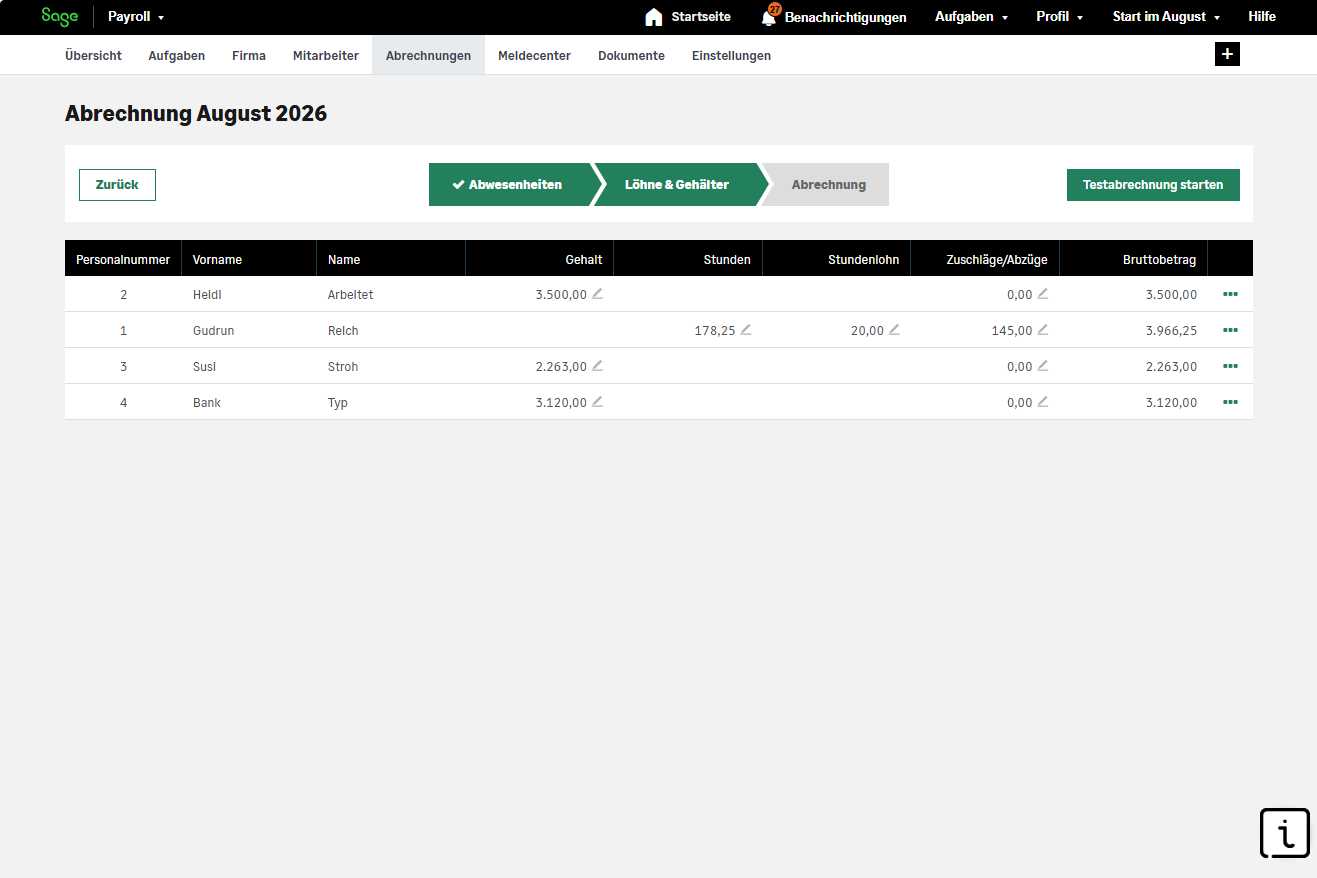Edit the 3.500,00 salary with its pencil icon
The image size is (1317, 878).
[x=597, y=294]
